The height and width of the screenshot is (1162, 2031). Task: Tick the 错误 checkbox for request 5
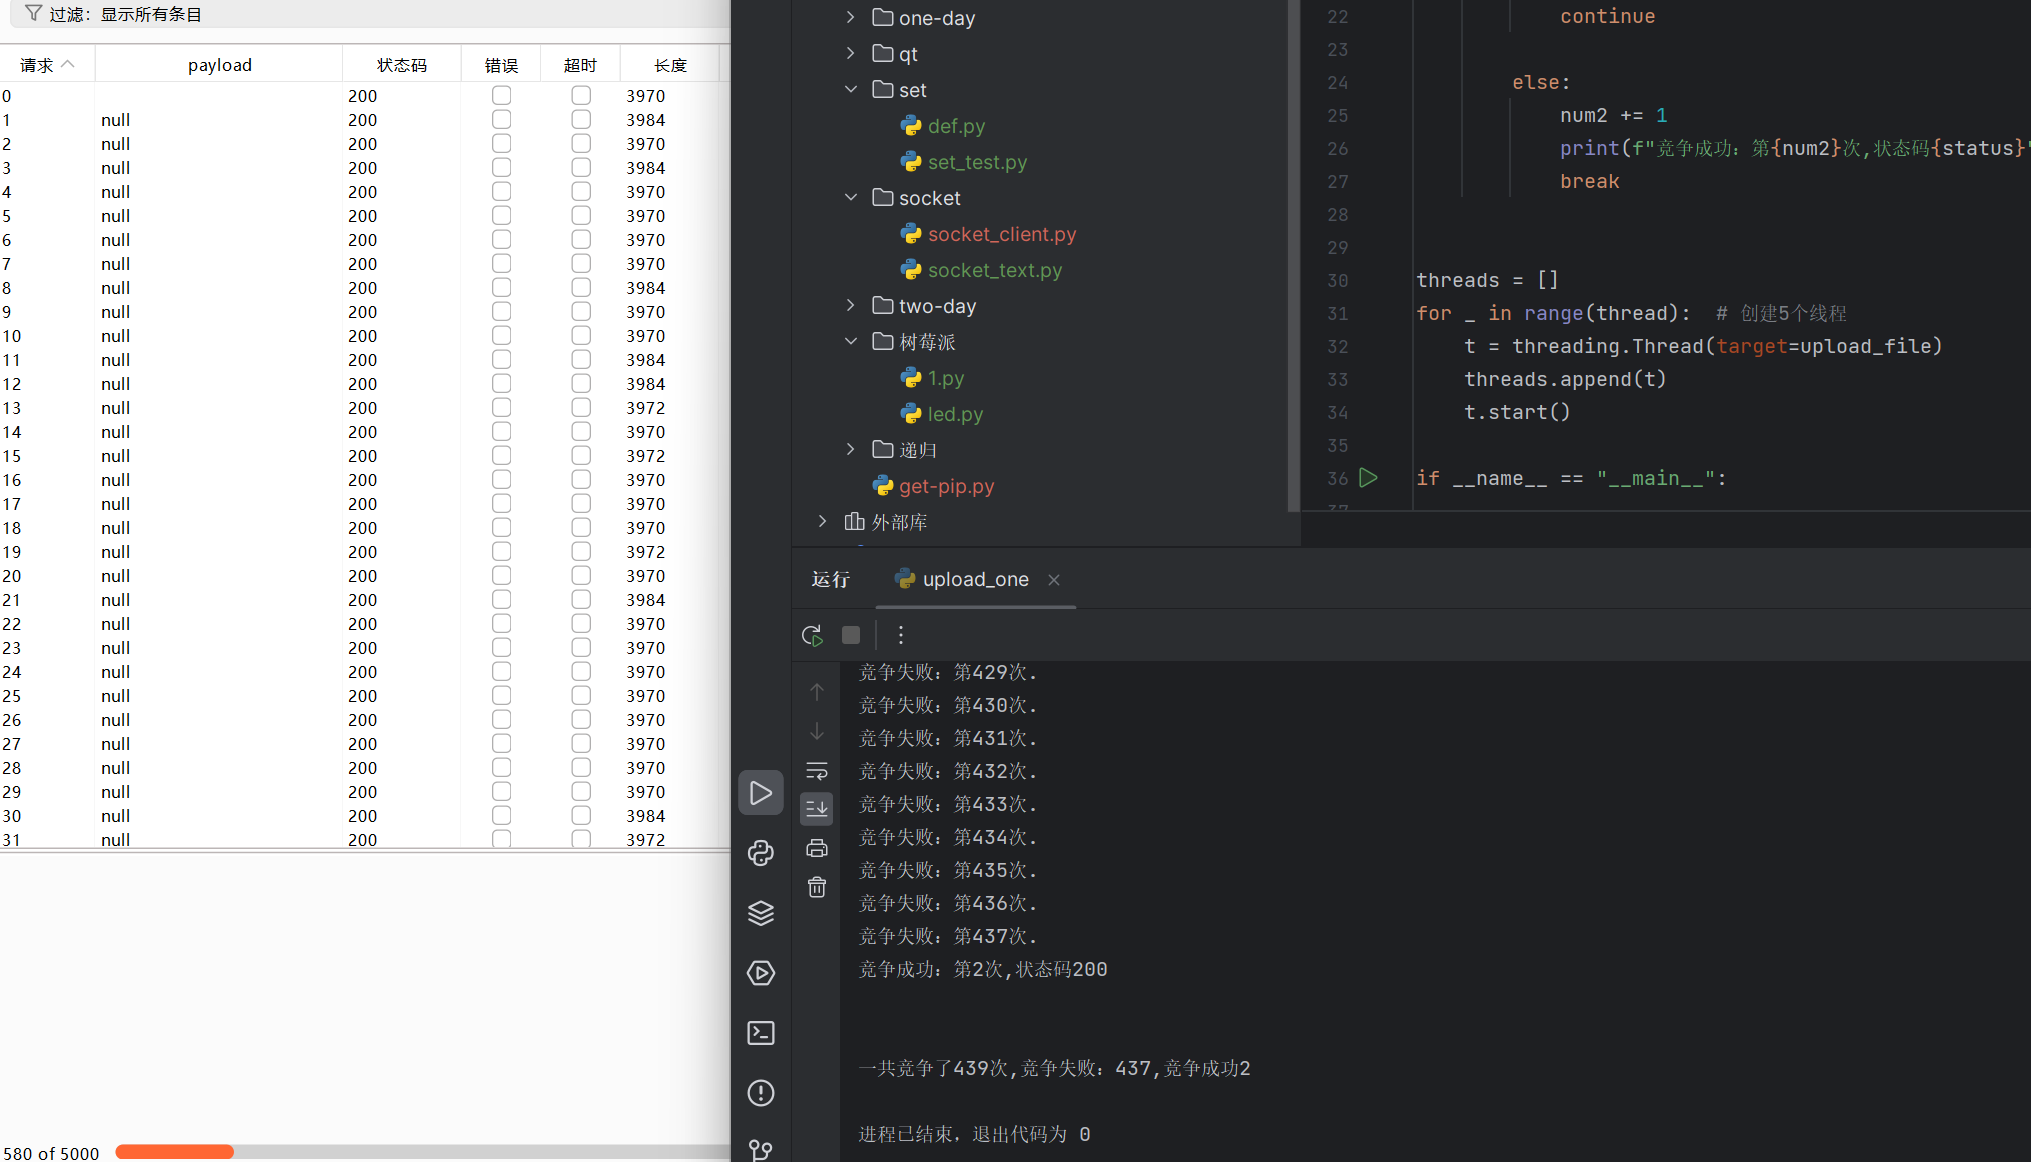tap(501, 215)
